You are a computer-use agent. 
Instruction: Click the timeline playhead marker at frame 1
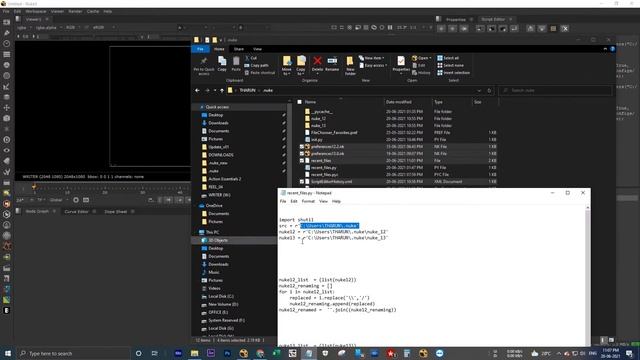click(34, 187)
